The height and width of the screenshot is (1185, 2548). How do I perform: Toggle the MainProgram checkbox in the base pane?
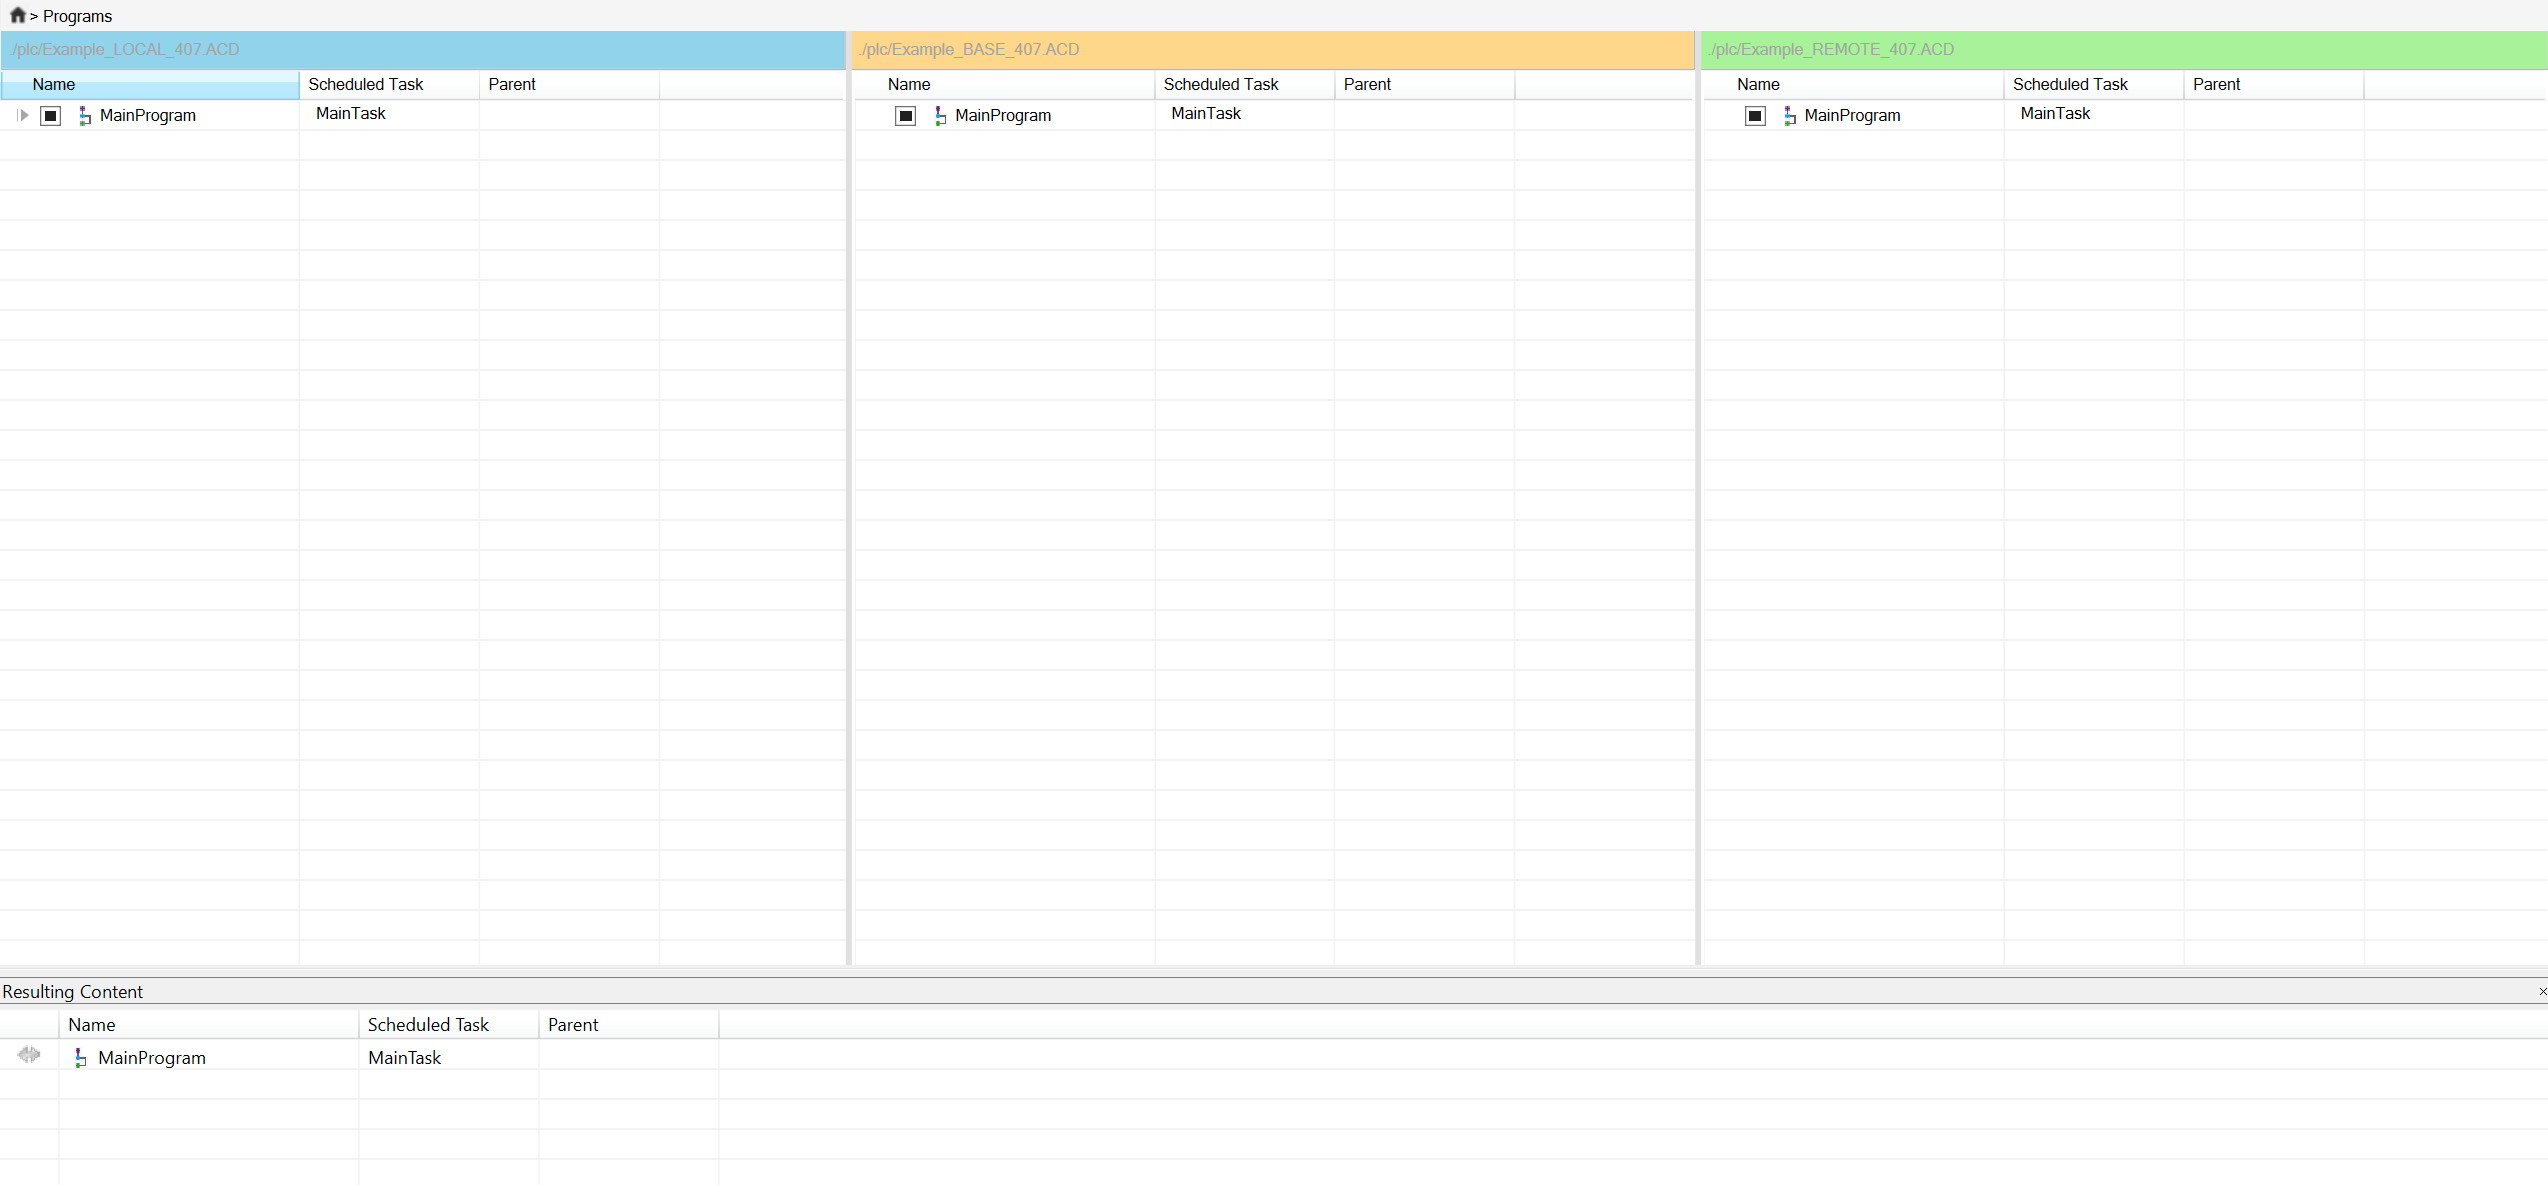pos(905,115)
